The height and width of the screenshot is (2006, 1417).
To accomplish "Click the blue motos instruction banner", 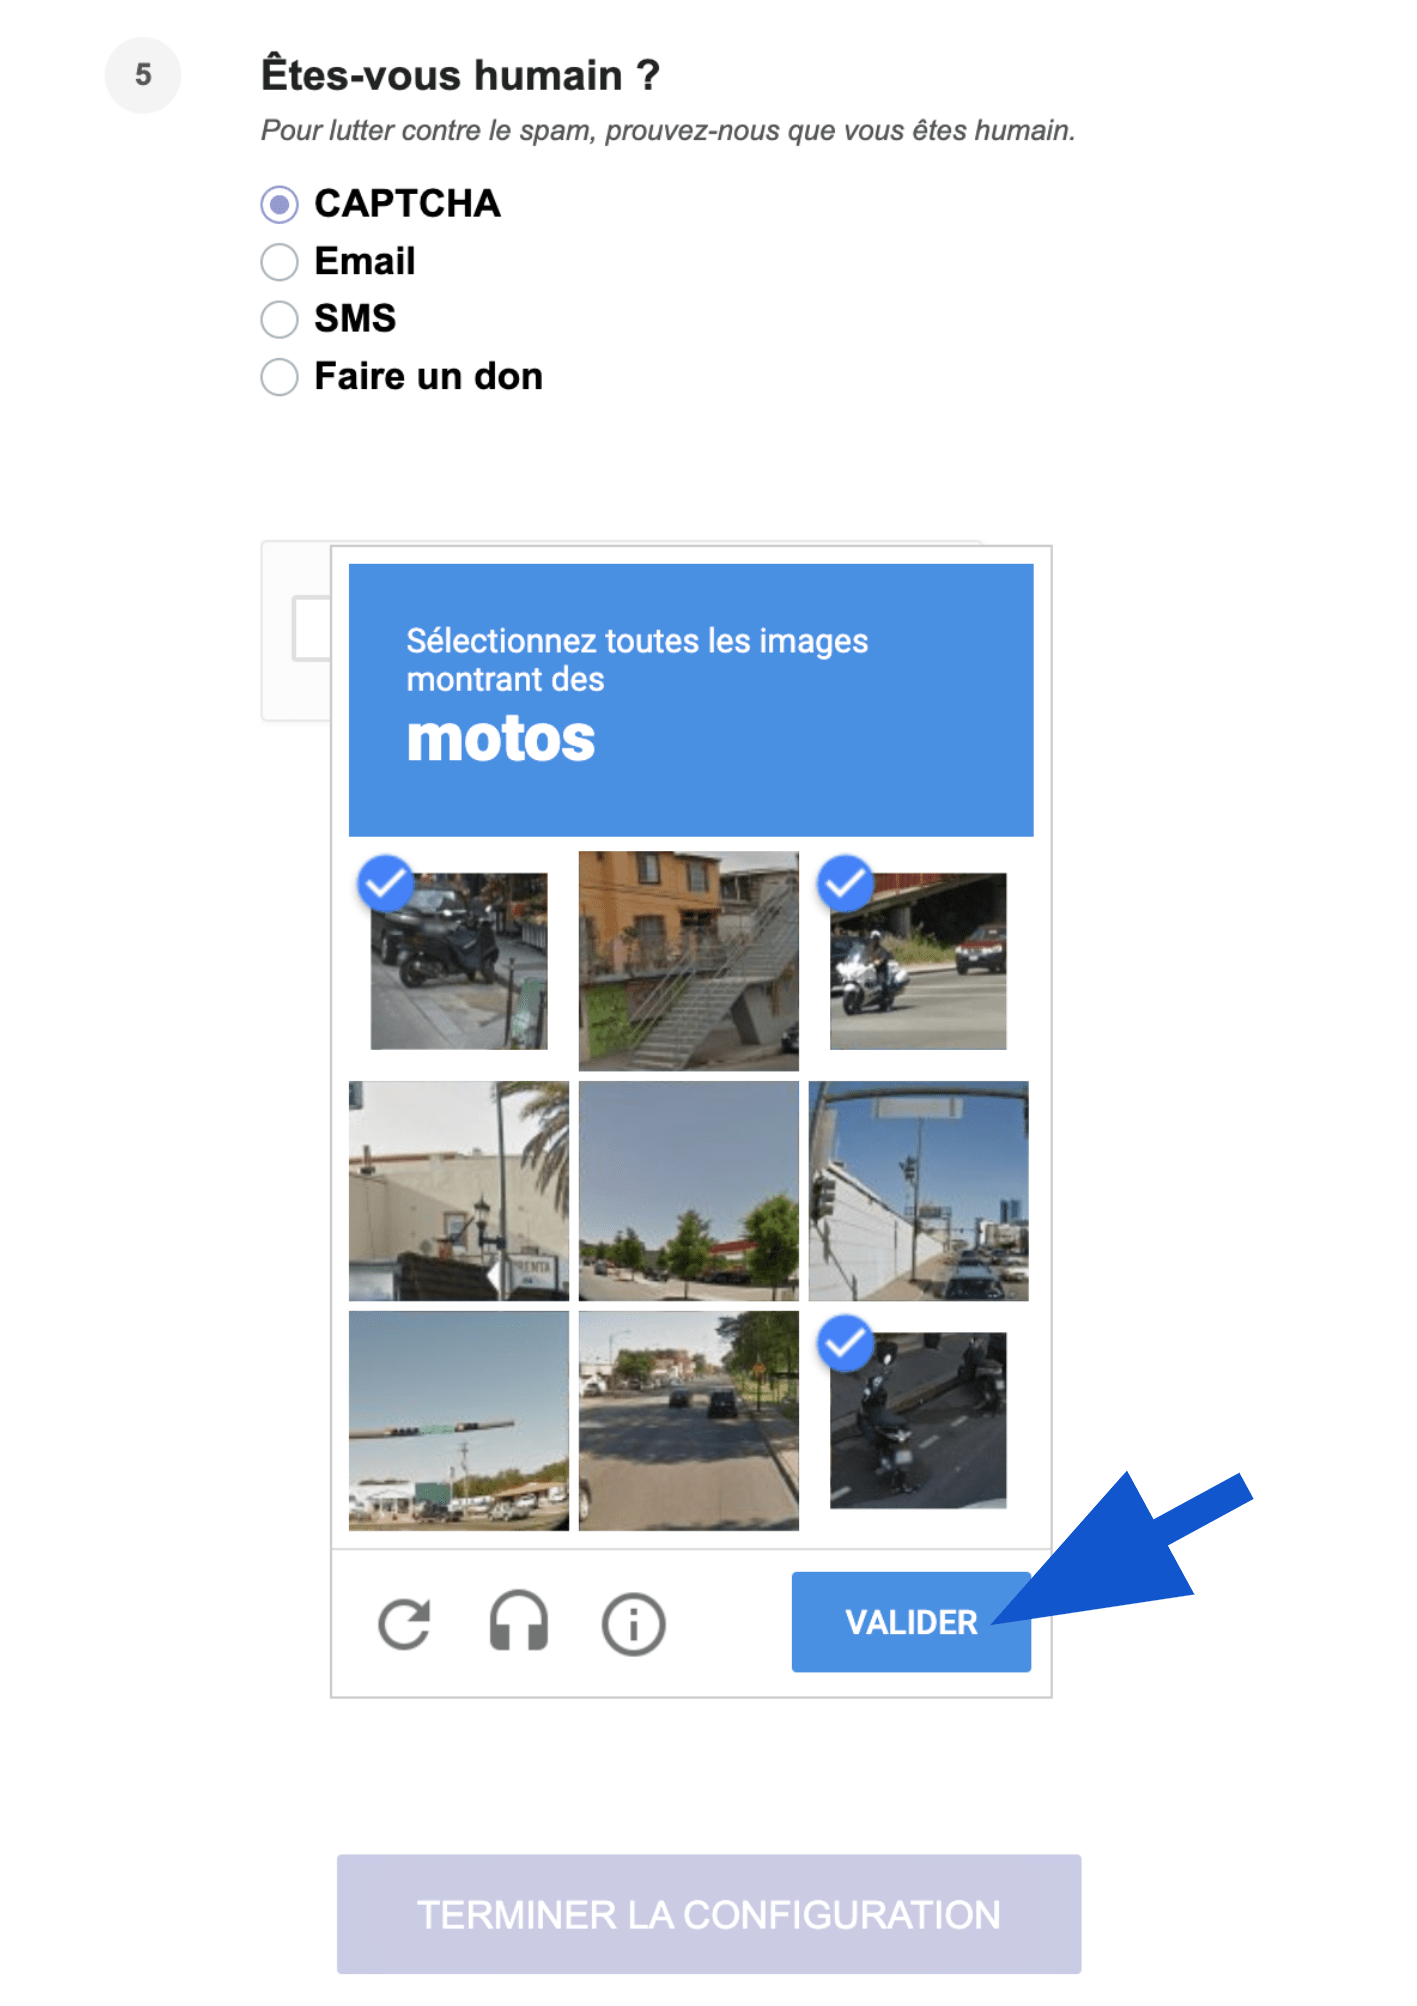I will [691, 700].
